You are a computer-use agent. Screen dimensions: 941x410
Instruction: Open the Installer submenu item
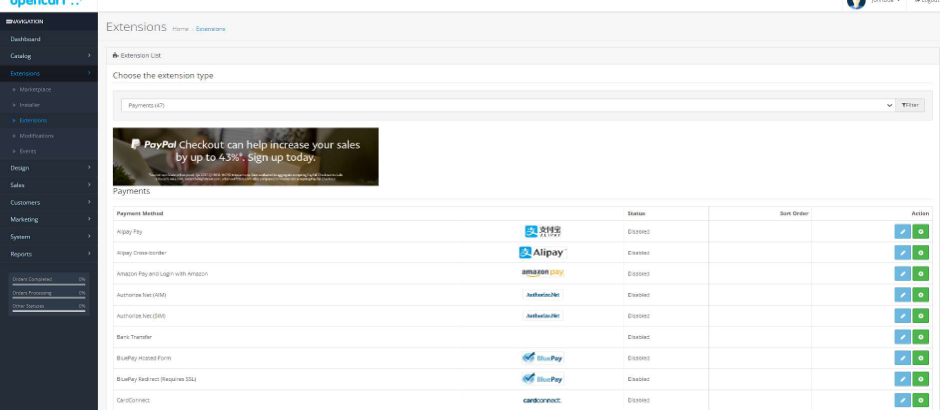[49, 105]
